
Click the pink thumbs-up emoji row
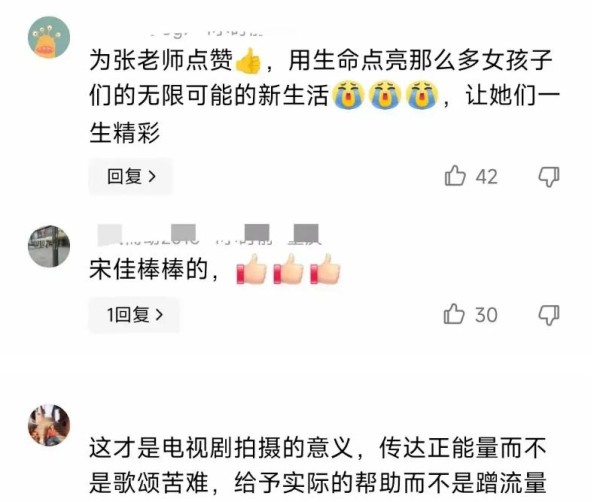click(x=289, y=269)
